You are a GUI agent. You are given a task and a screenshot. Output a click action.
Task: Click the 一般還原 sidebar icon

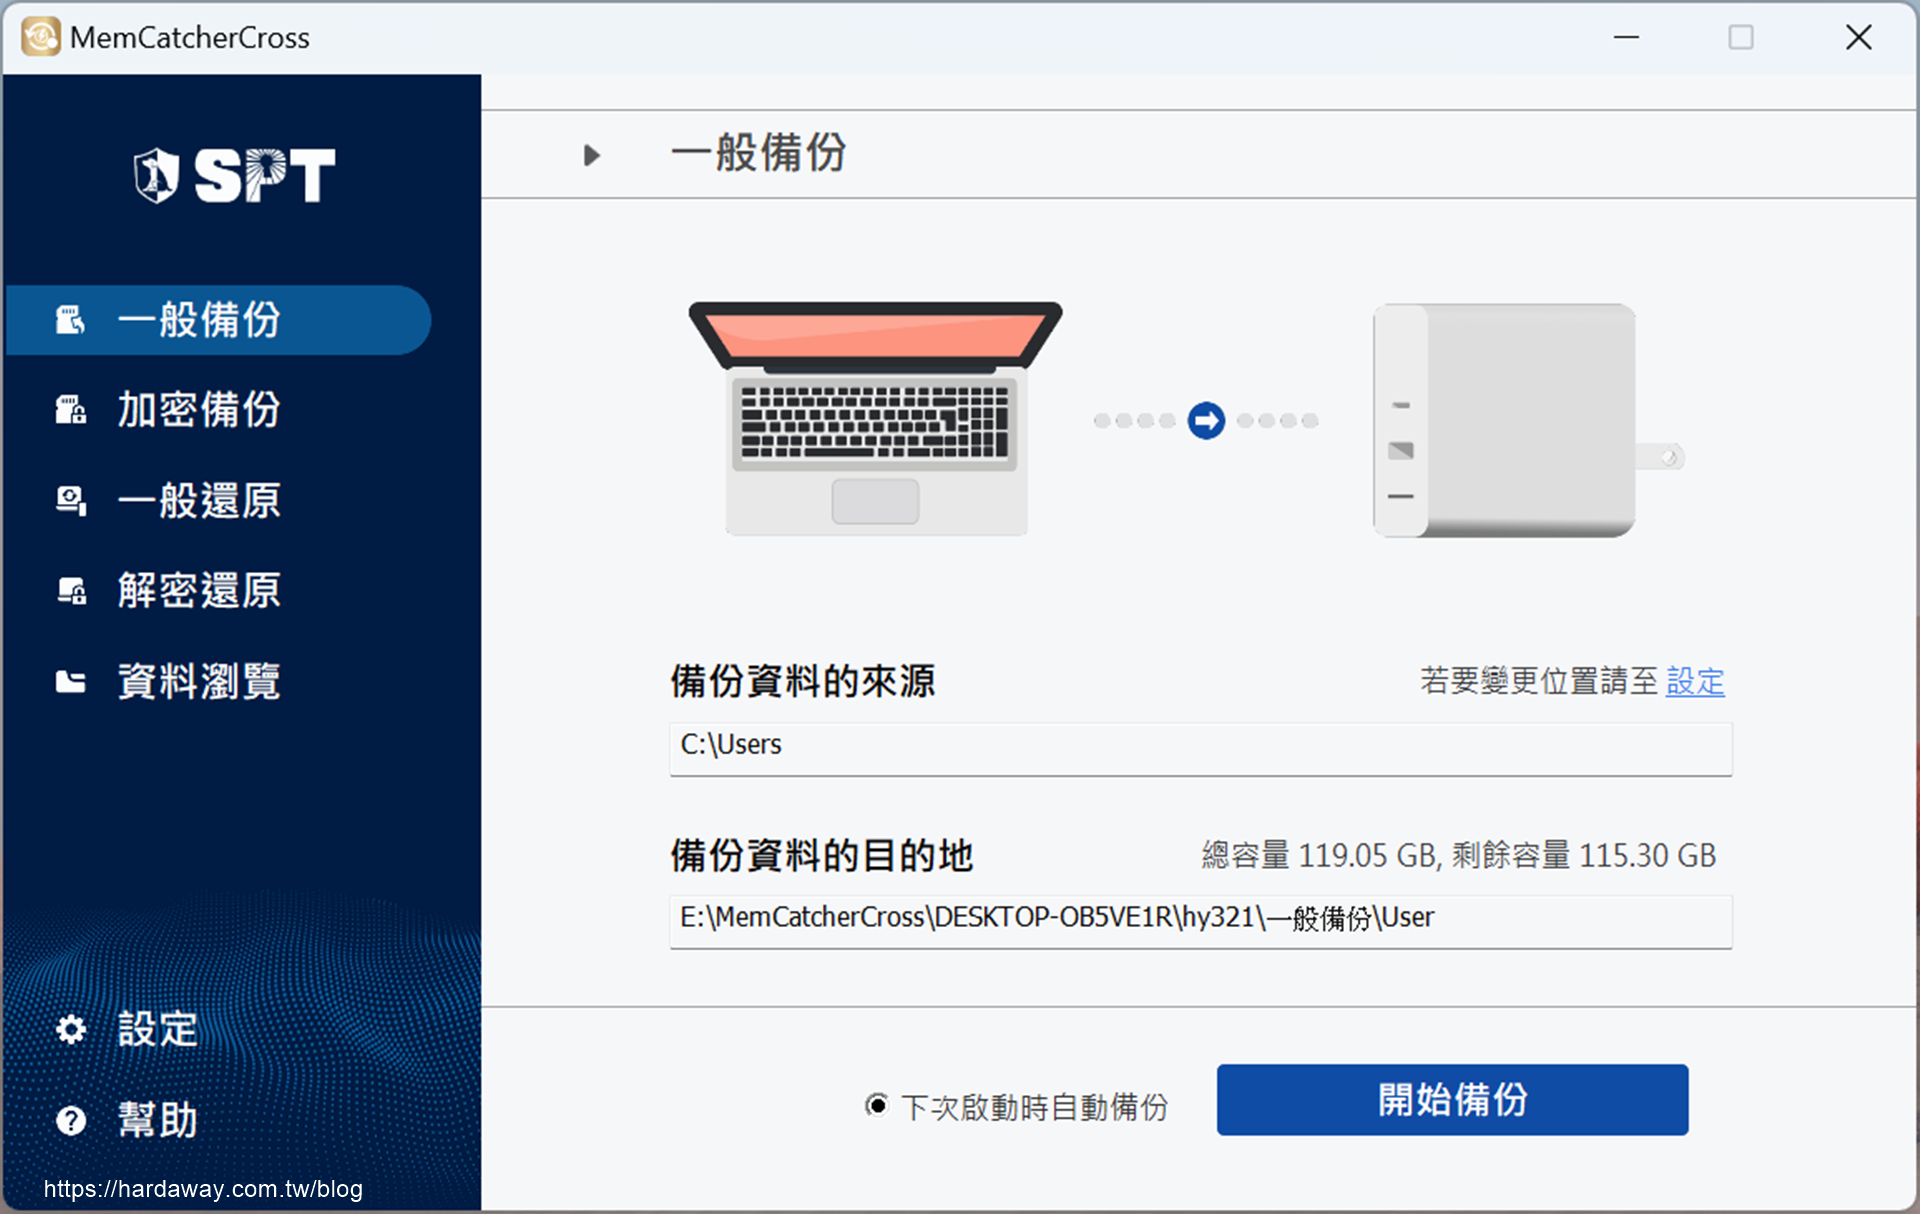[70, 500]
